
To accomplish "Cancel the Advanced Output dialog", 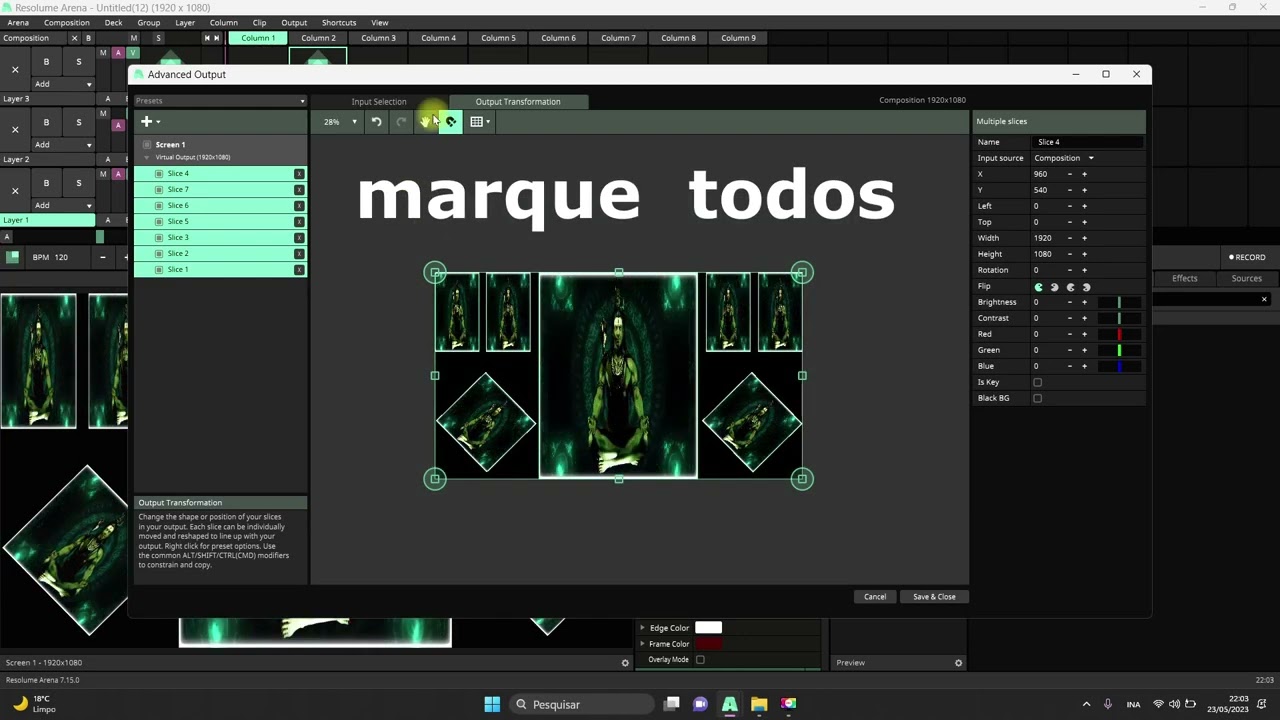I will point(875,597).
